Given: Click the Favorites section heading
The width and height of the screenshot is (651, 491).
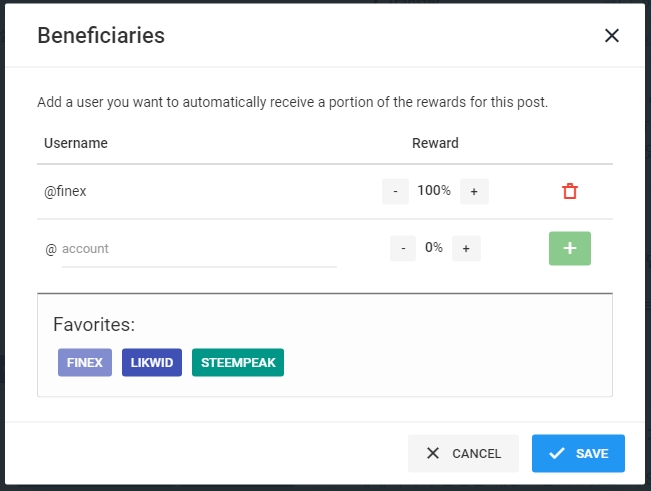Looking at the screenshot, I should click(x=94, y=325).
